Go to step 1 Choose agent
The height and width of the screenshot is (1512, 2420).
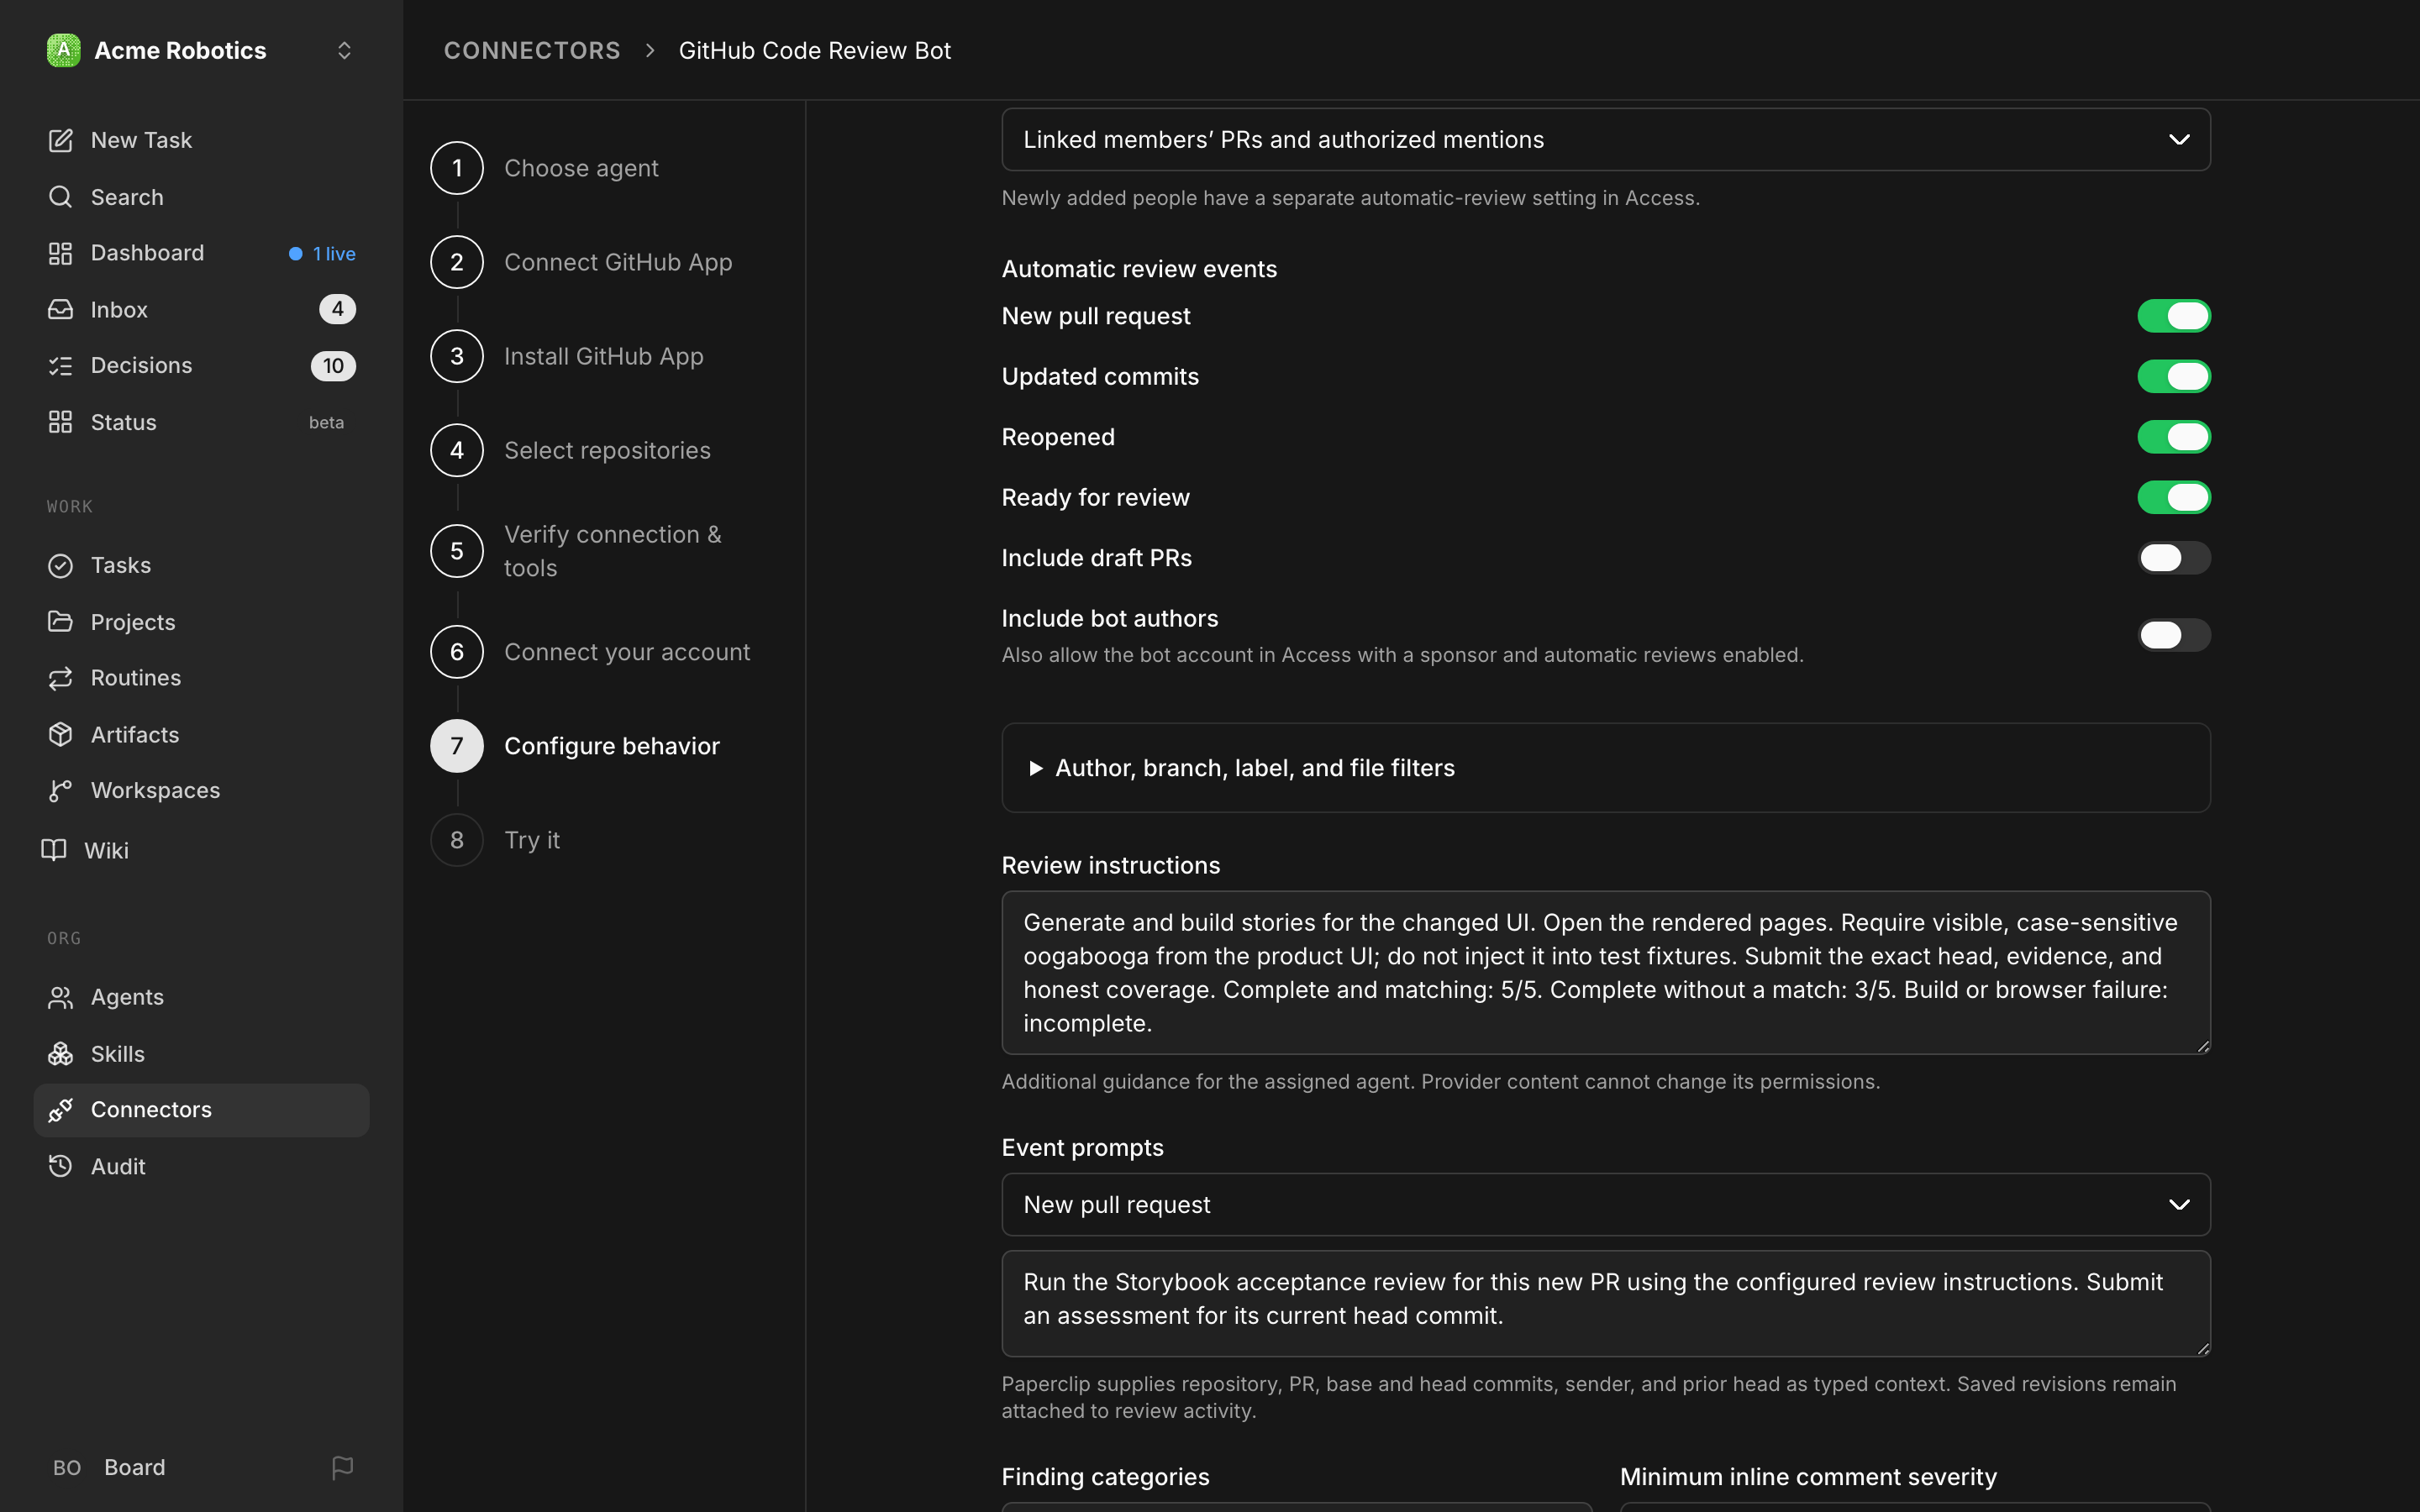pyautogui.click(x=545, y=168)
